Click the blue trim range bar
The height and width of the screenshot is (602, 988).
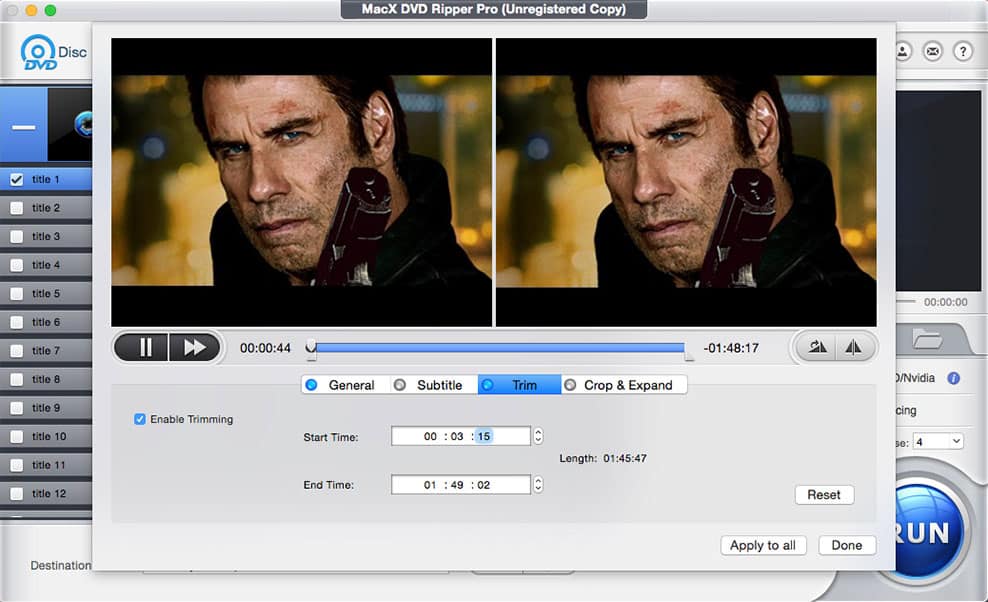tap(500, 347)
